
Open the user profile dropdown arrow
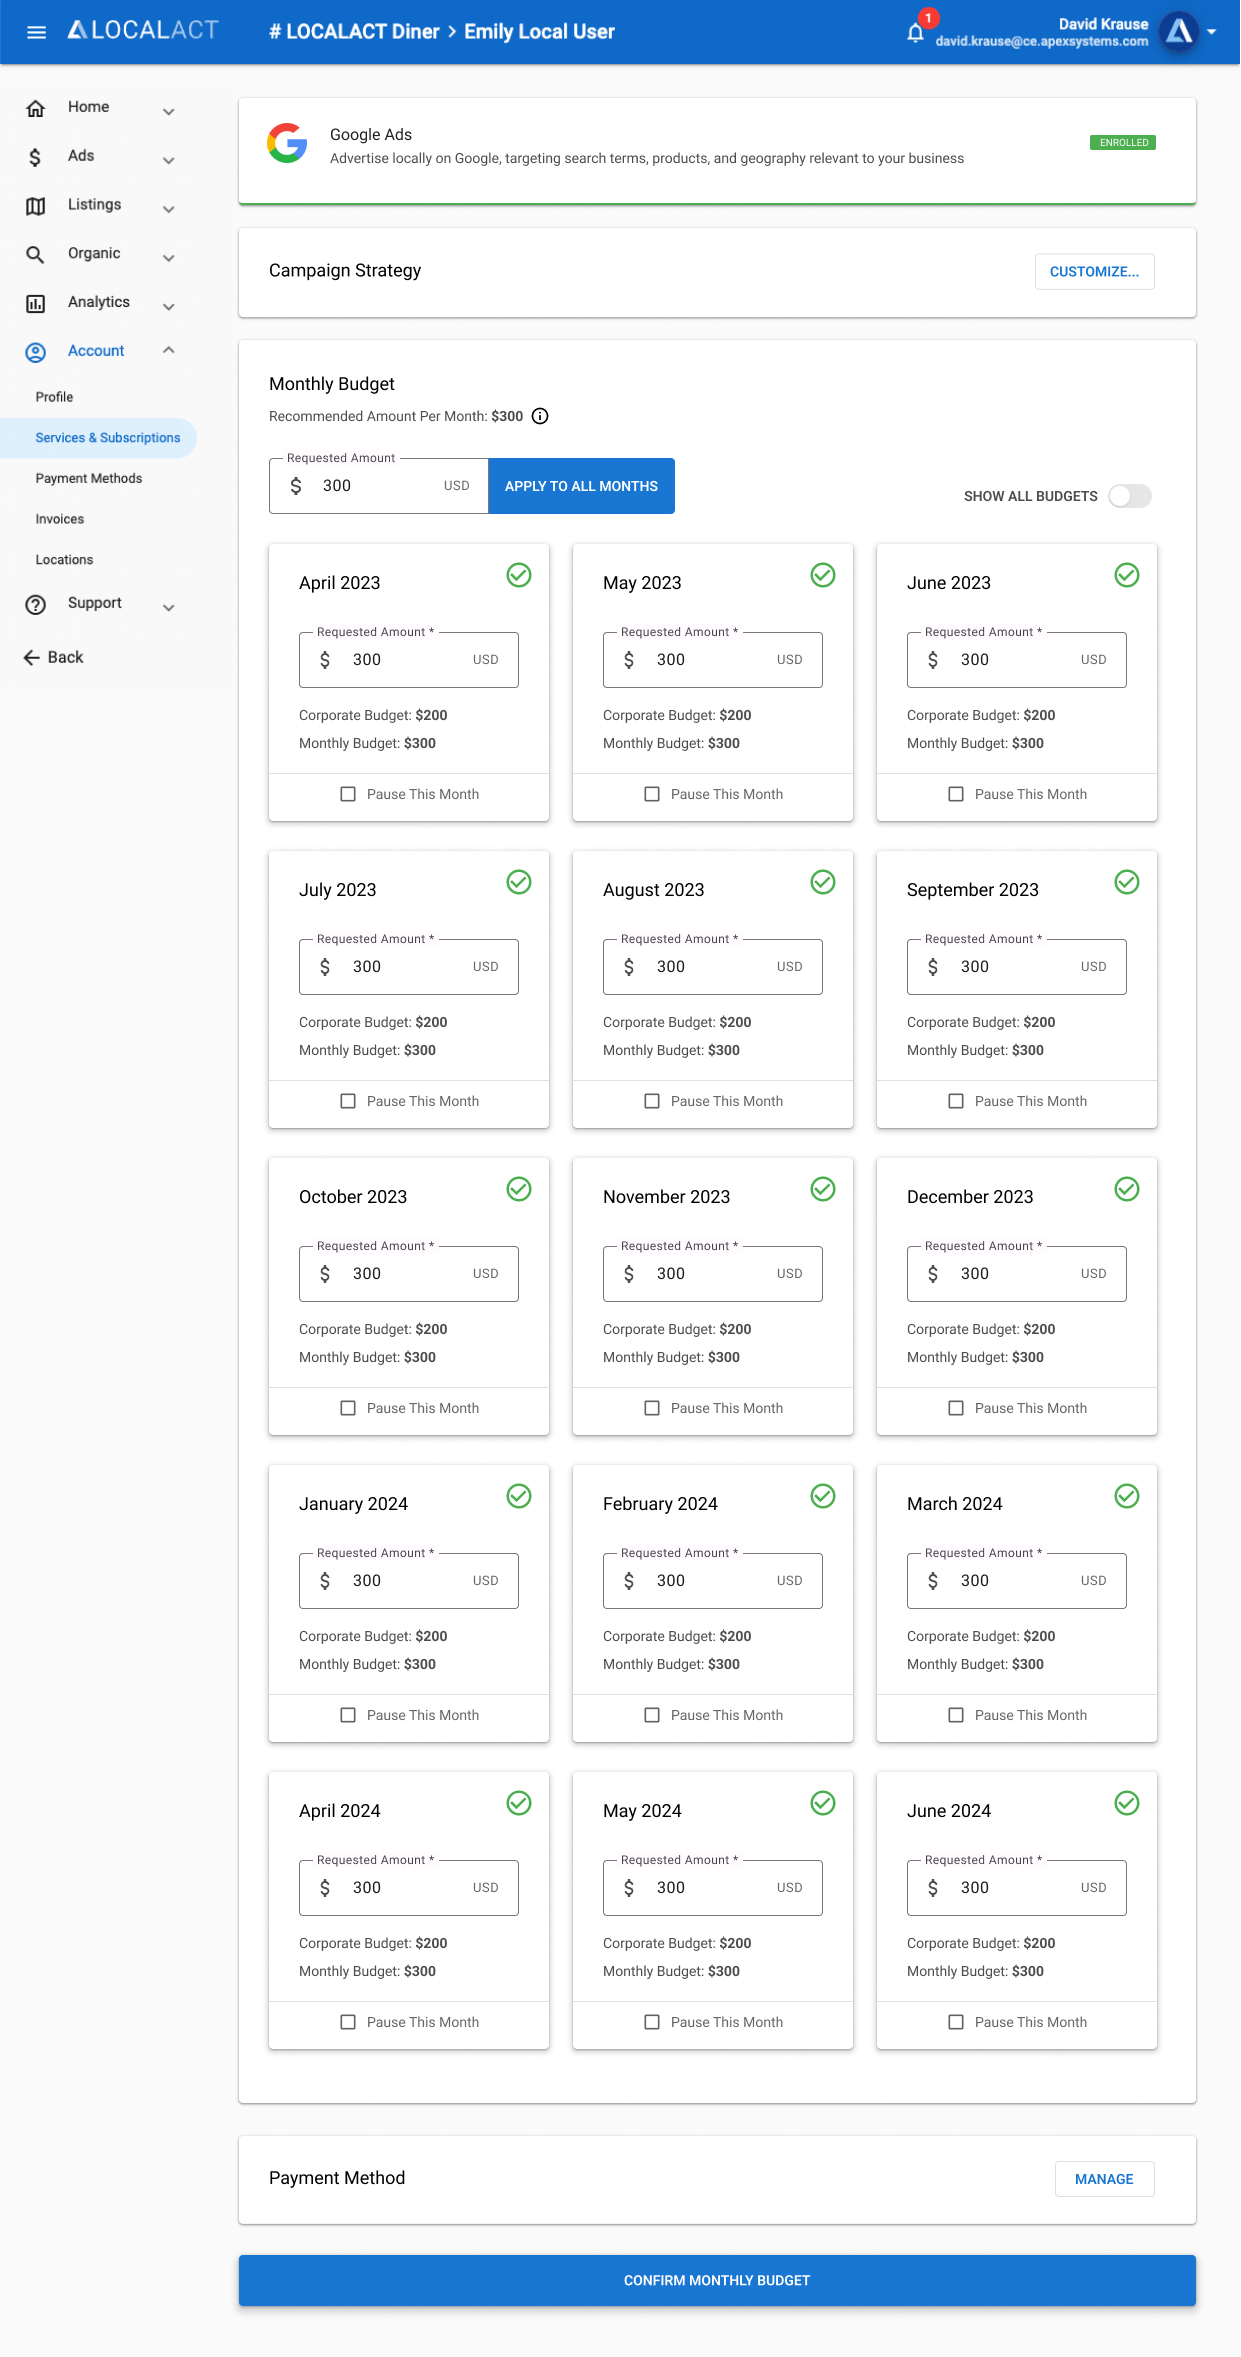(x=1211, y=32)
